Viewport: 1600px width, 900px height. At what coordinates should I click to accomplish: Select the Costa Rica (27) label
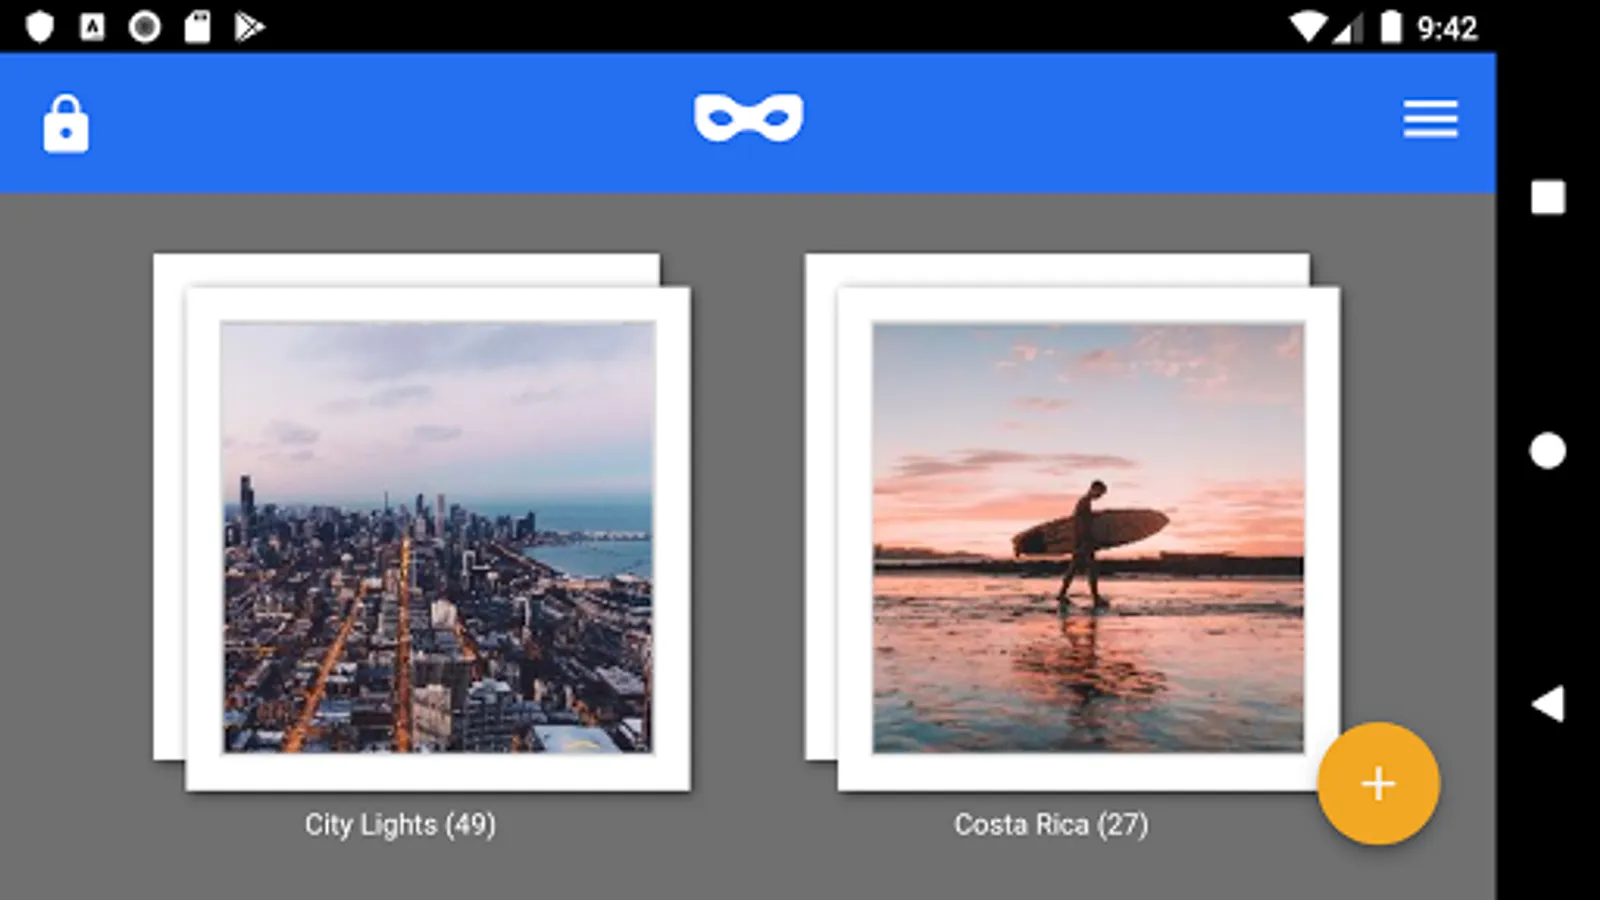coord(1051,825)
